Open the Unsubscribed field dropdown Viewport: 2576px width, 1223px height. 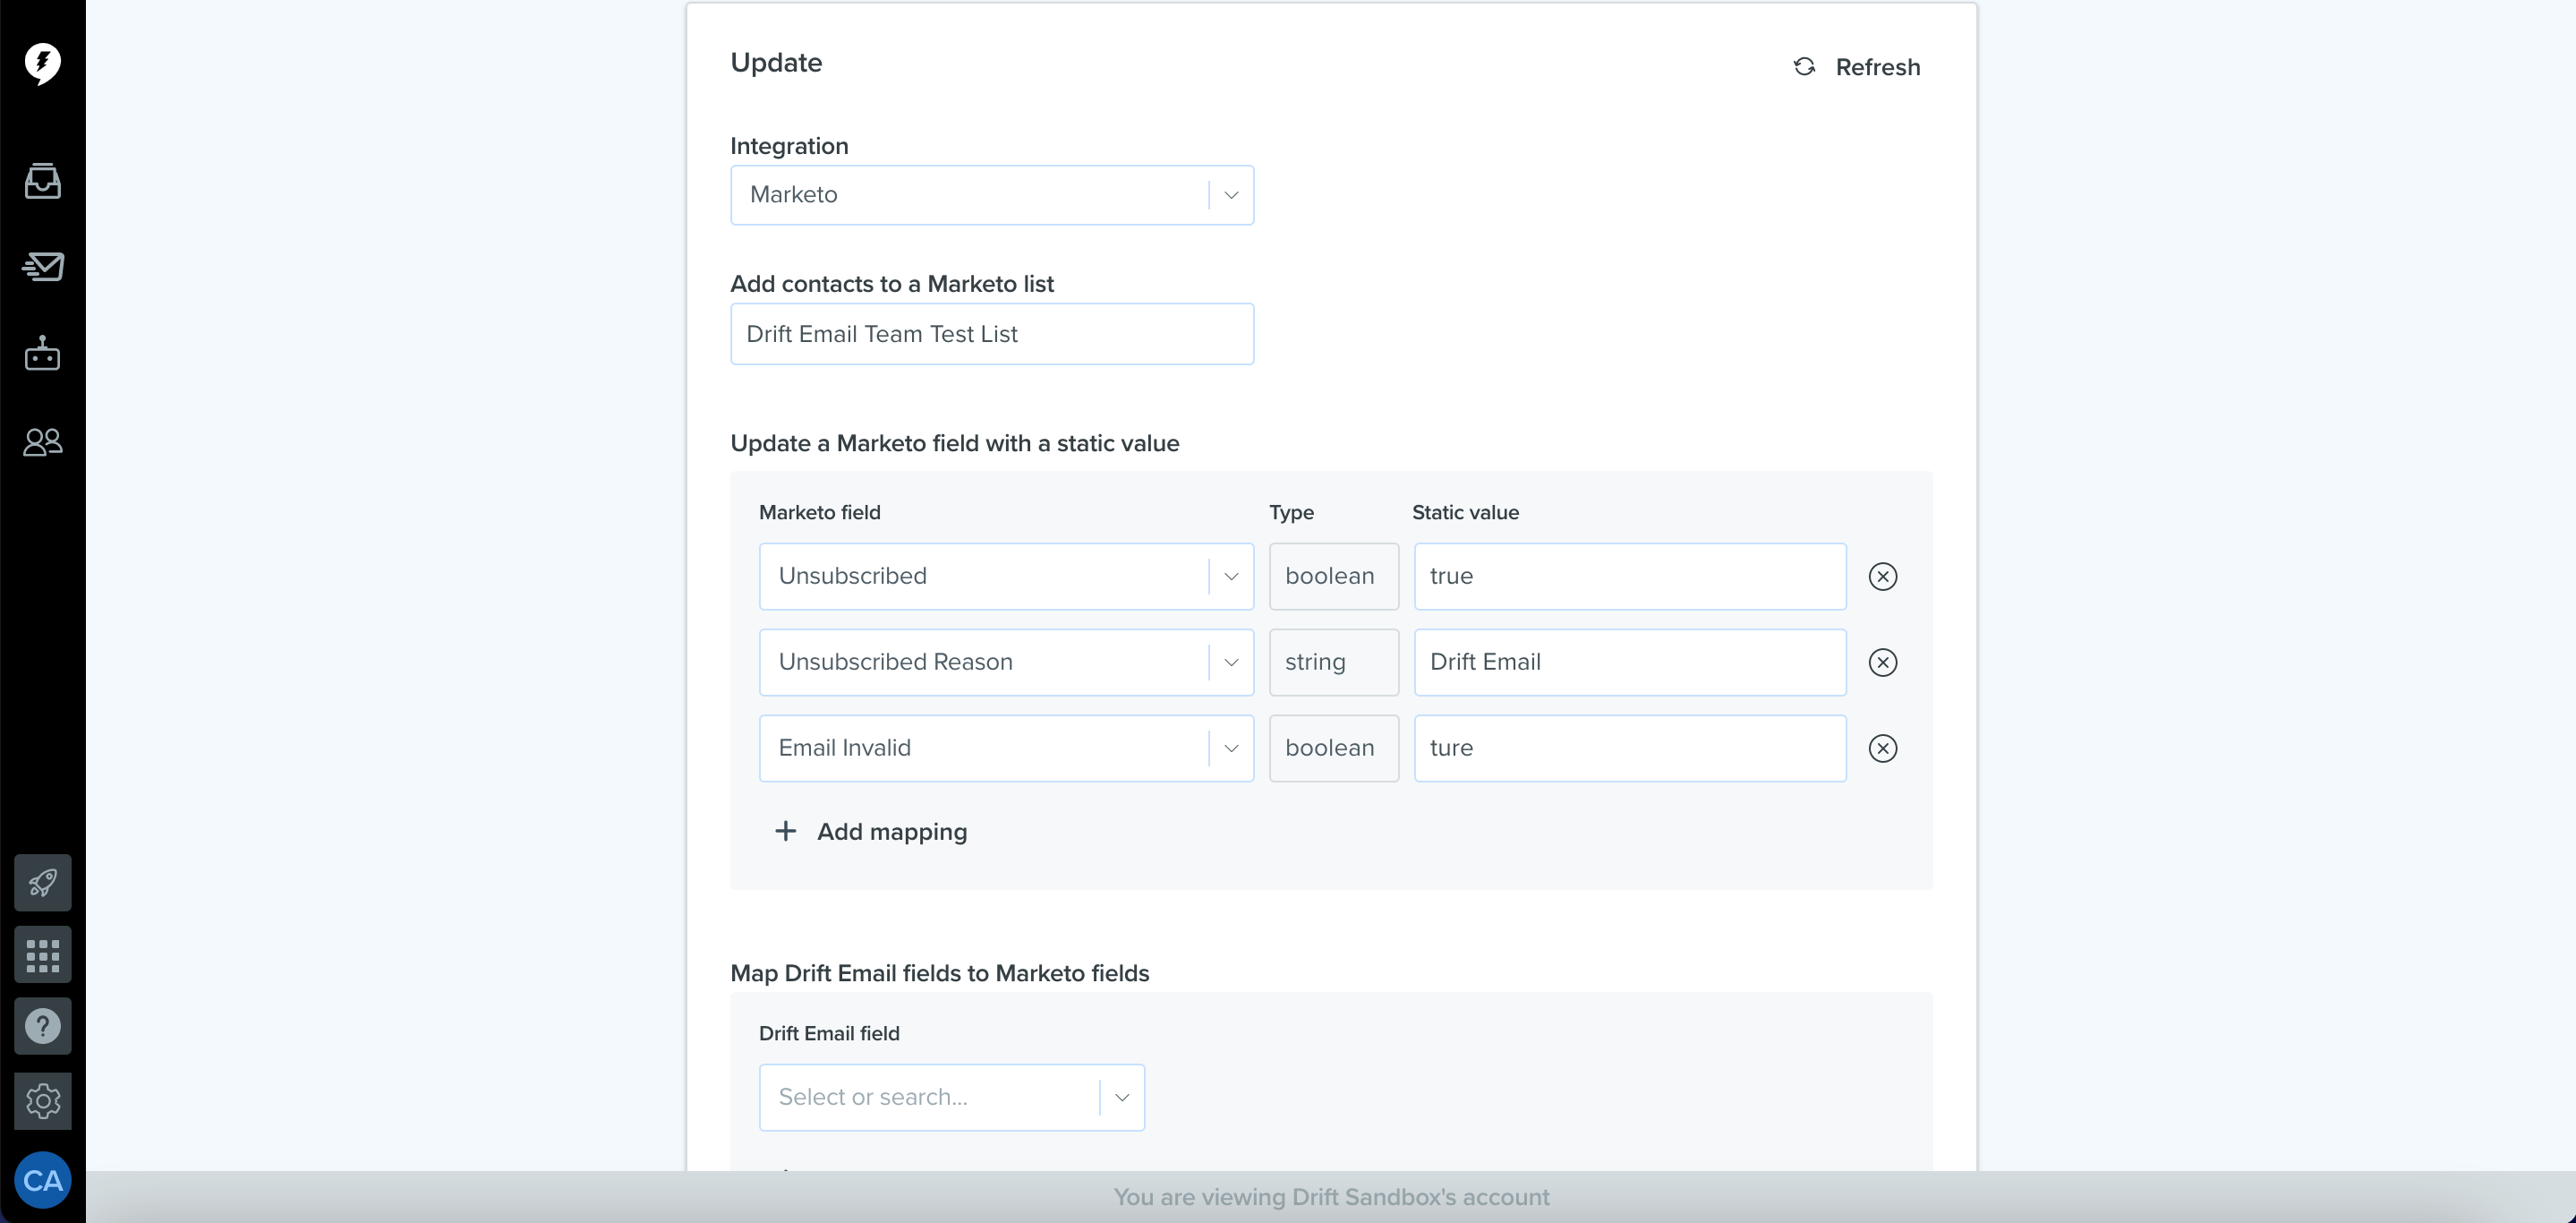pyautogui.click(x=1006, y=576)
